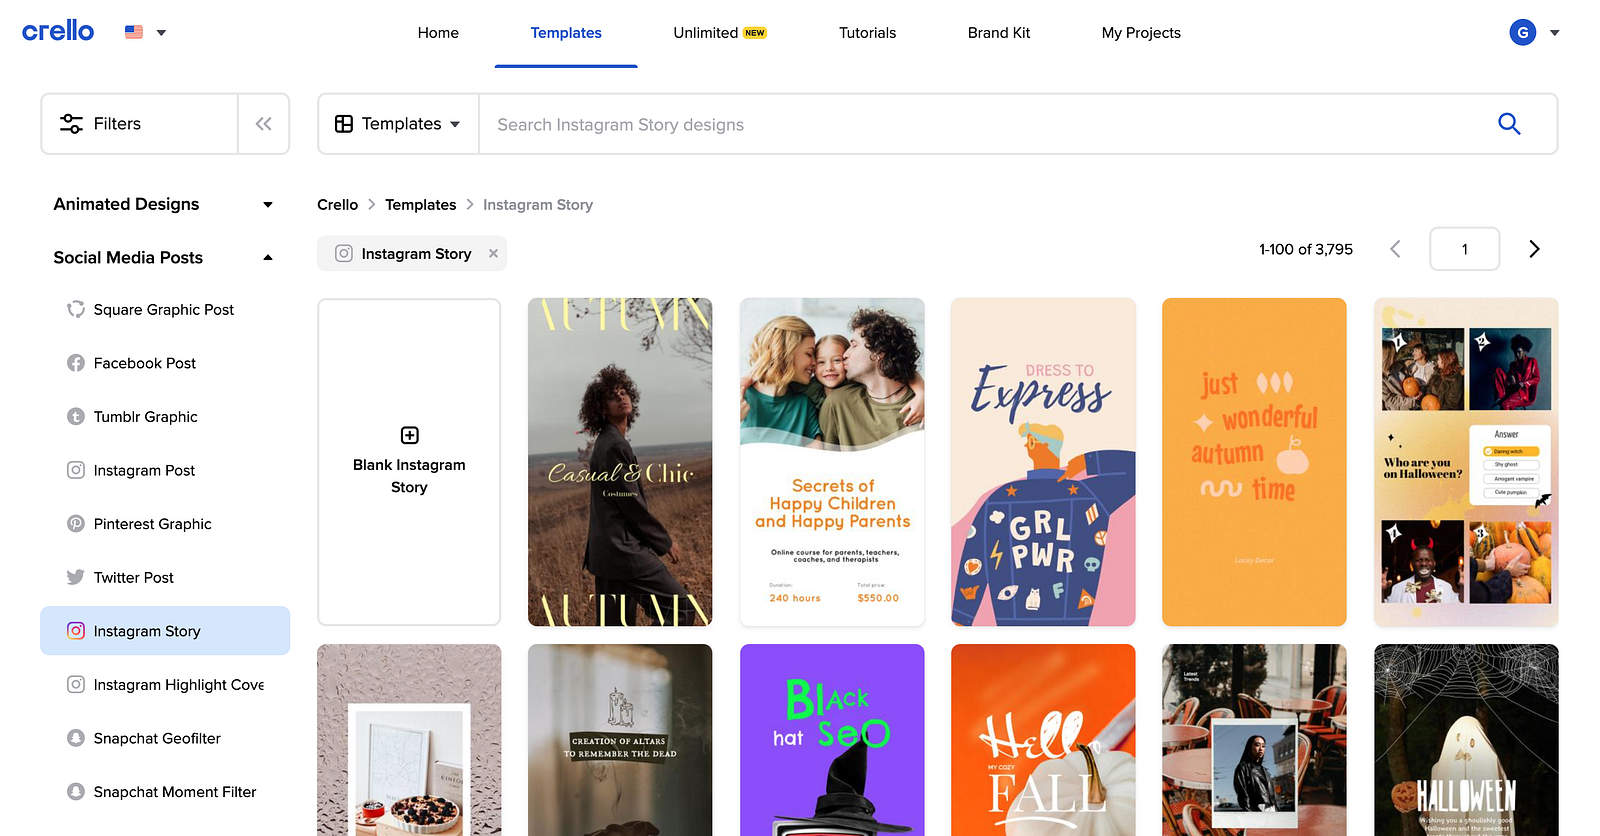
Task: Open the Black hat SEO template
Action: point(832,740)
